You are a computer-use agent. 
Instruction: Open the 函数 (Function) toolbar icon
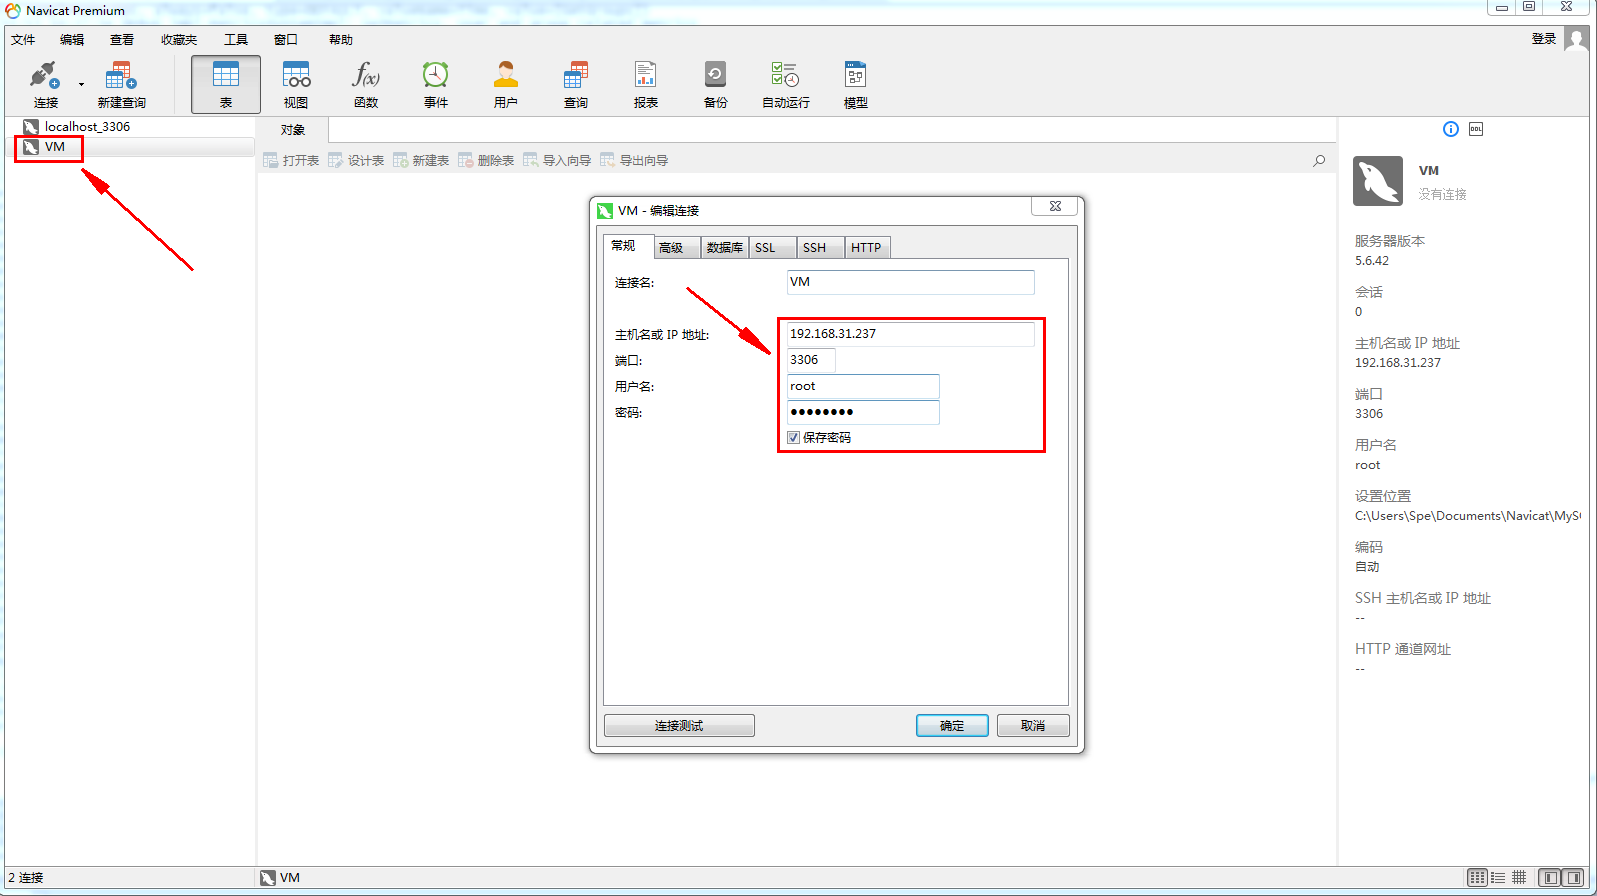coord(366,84)
